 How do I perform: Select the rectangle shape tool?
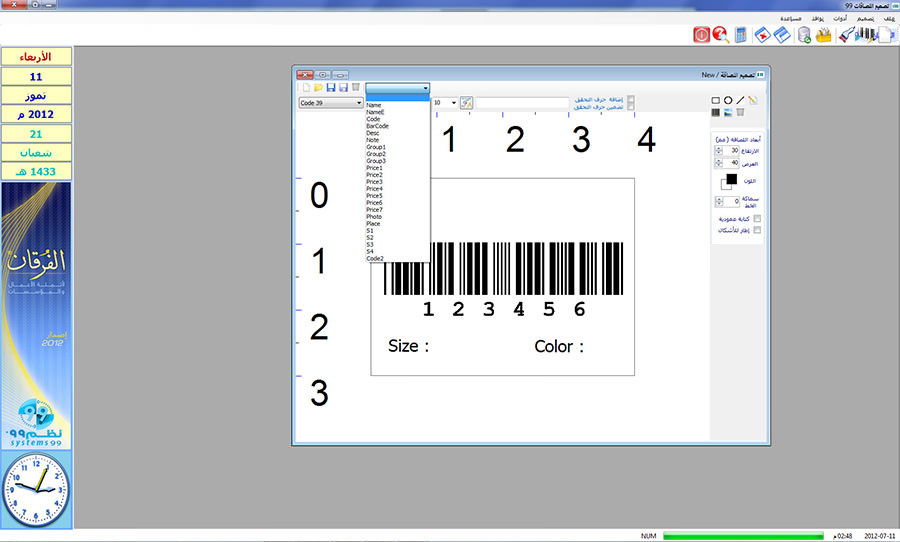pyautogui.click(x=716, y=100)
